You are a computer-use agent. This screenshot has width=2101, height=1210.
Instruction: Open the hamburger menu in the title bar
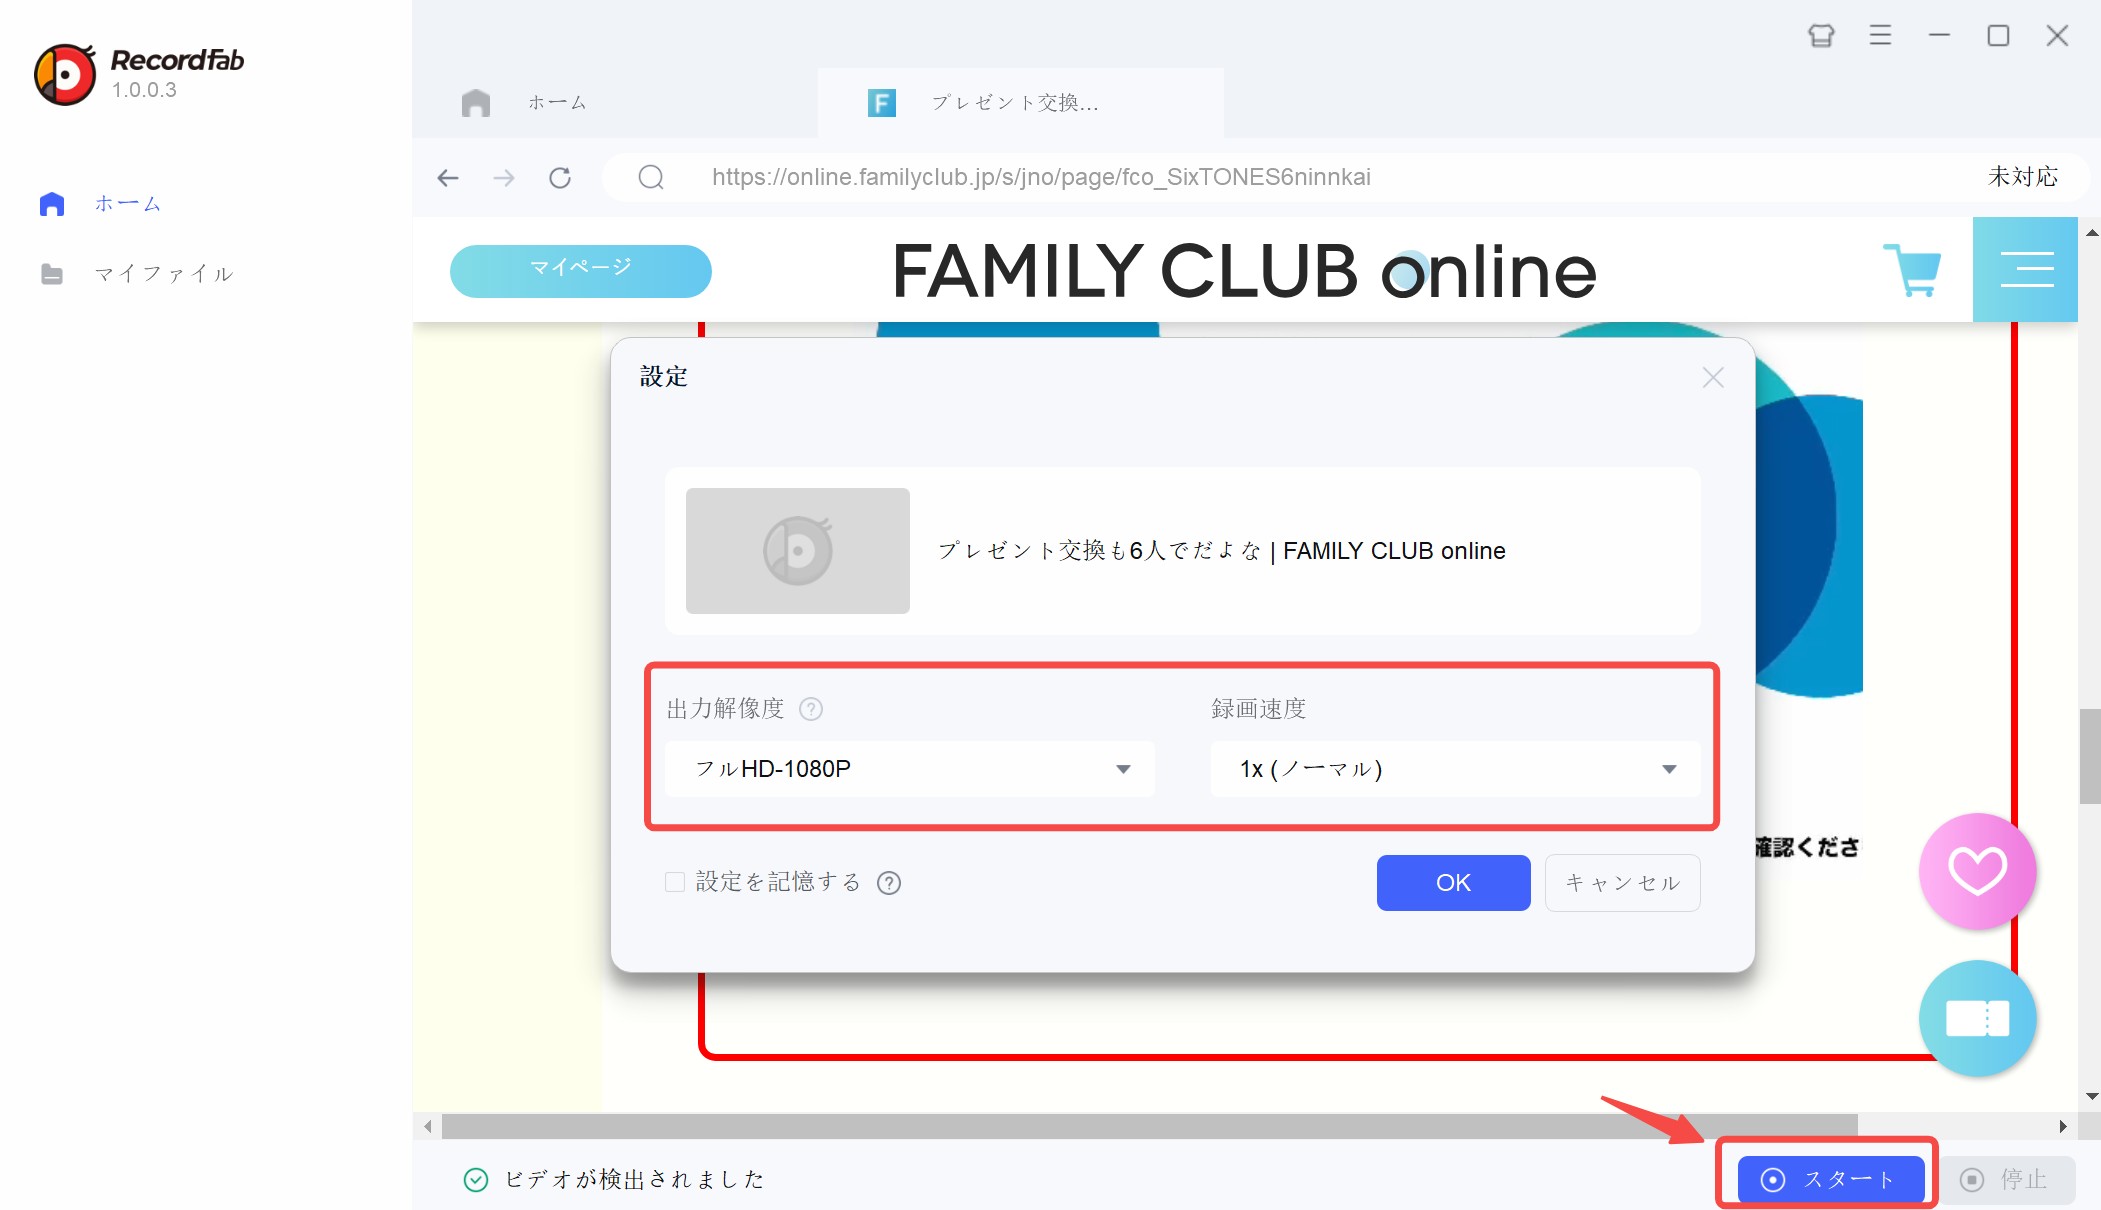click(x=1880, y=36)
